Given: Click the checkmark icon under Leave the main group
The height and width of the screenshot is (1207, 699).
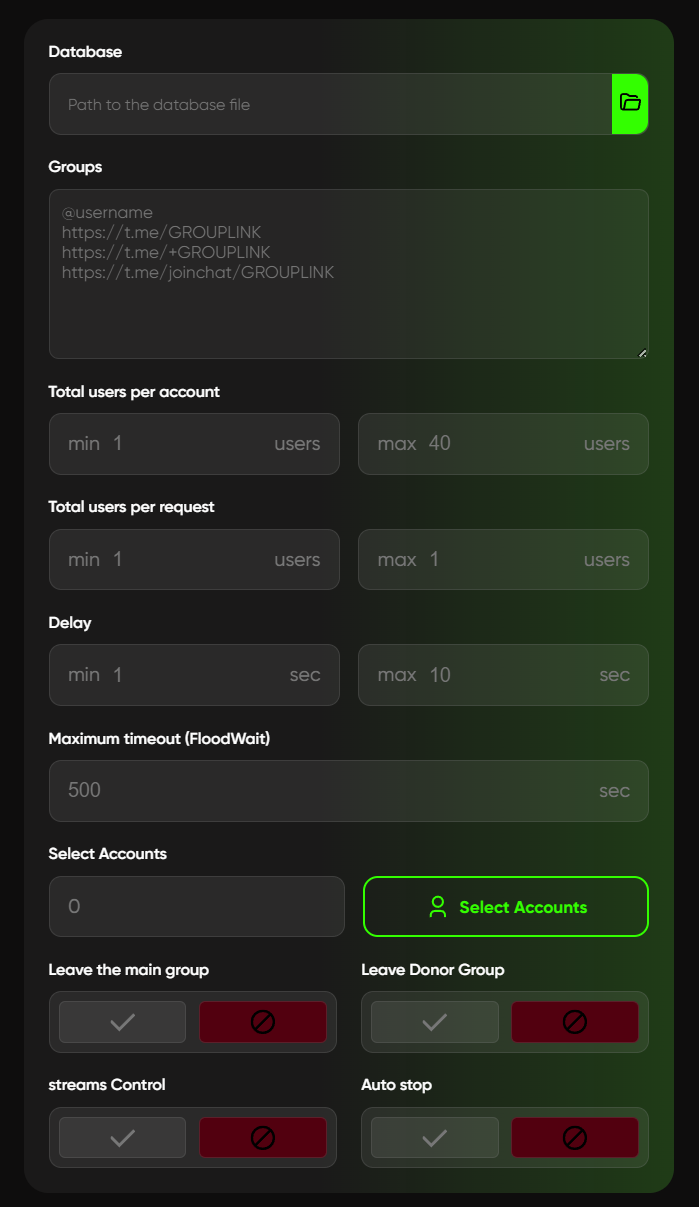Looking at the screenshot, I should pos(121,1021).
